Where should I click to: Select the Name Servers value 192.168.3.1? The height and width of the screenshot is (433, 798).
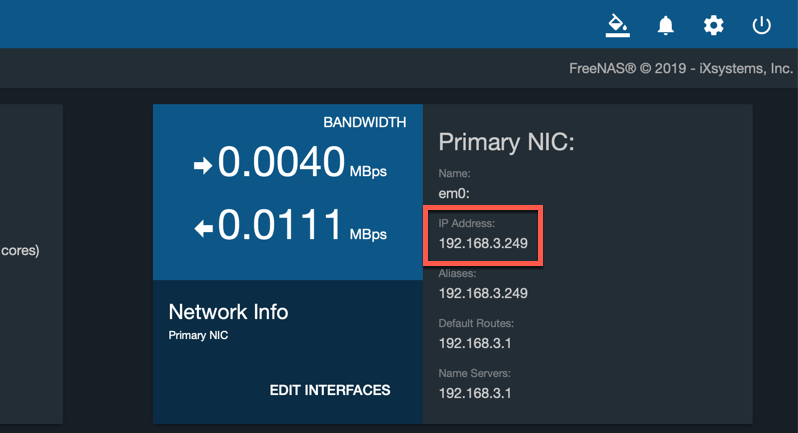[x=475, y=393]
